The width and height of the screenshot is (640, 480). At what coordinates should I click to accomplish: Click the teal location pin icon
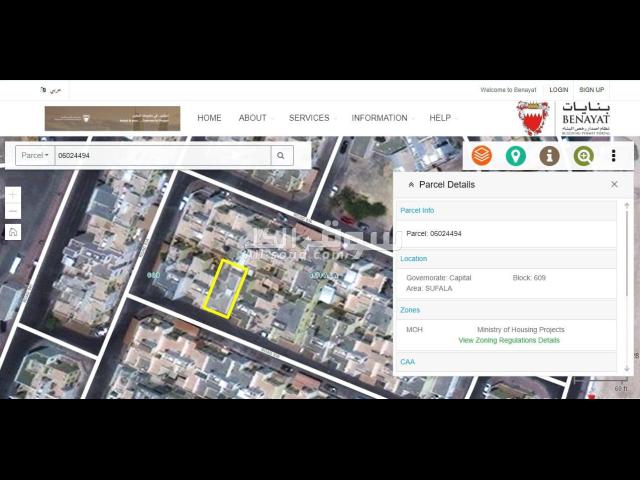(x=515, y=156)
